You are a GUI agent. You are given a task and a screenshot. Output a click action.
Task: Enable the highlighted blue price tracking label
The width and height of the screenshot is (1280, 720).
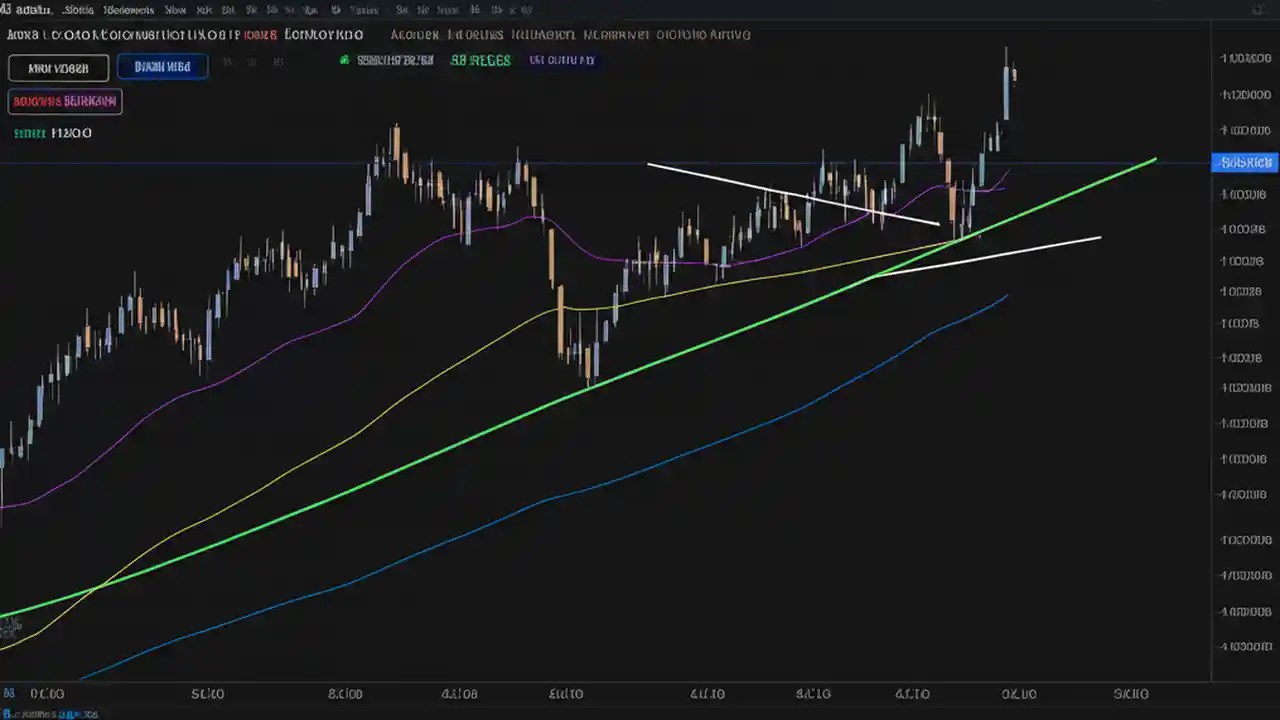coord(1244,162)
